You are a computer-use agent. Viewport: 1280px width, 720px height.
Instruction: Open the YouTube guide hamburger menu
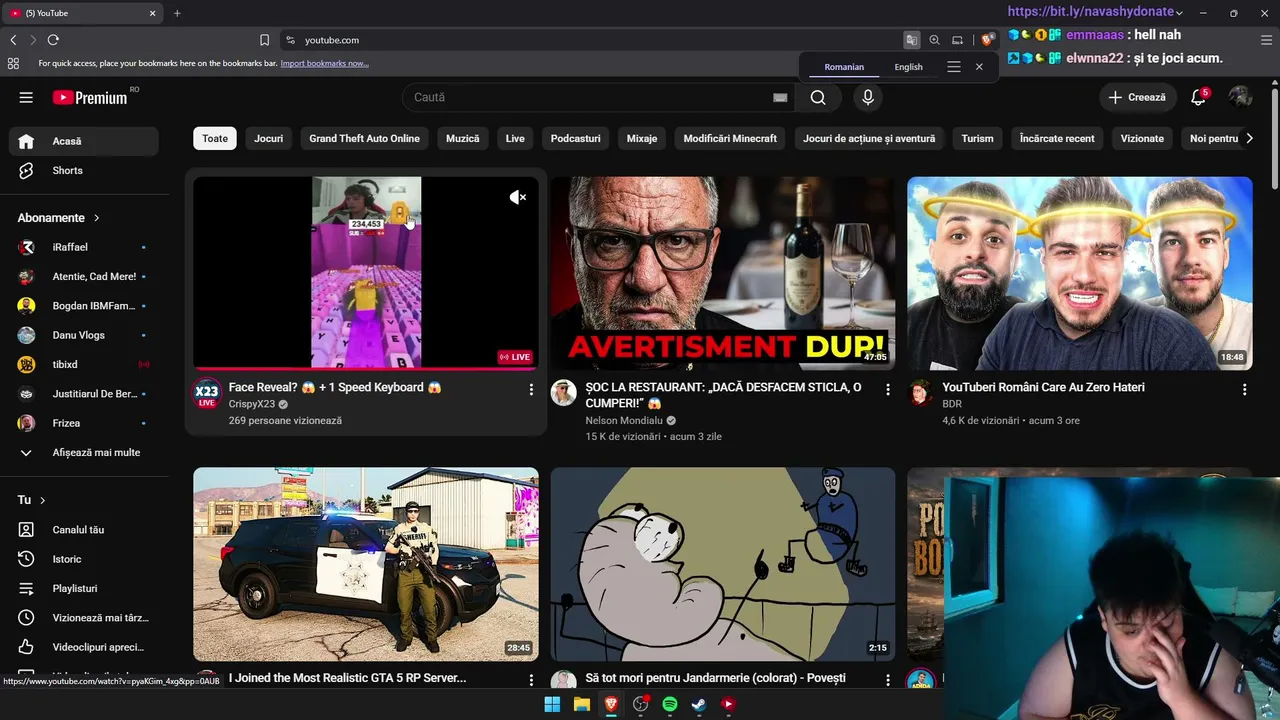26,97
